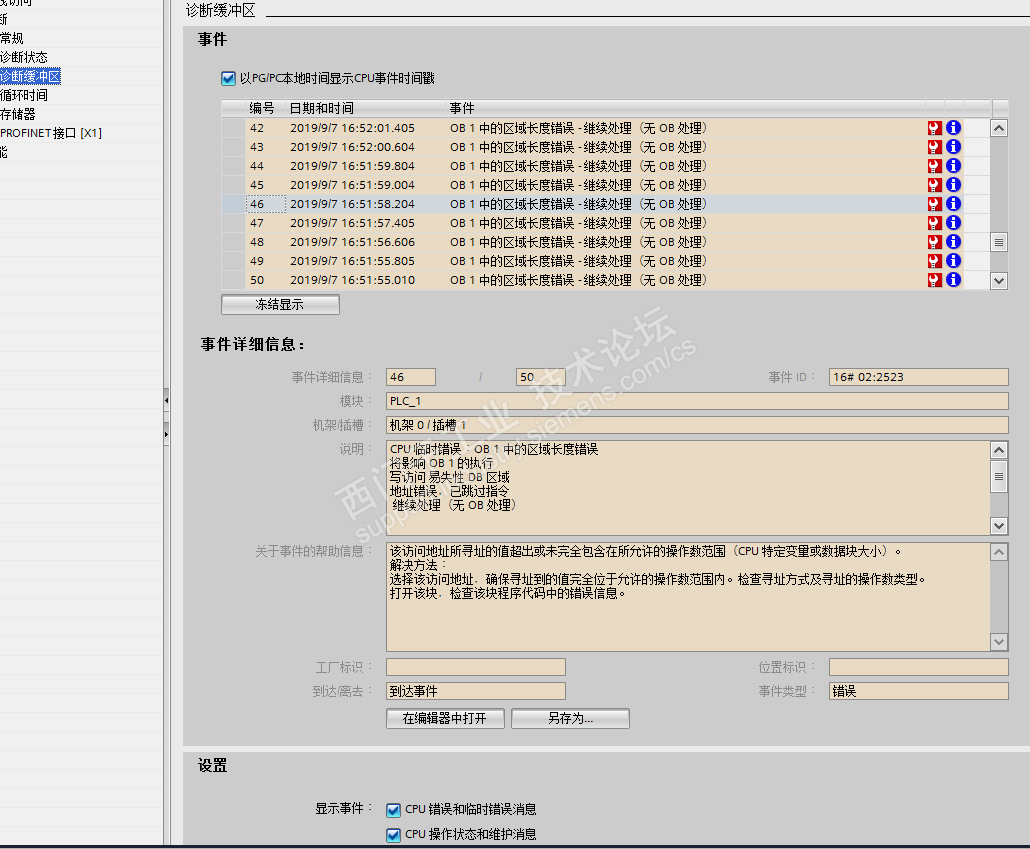The image size is (1030, 849).
Task: Select event row 49 at 16:51:55.805
Action: 605,262
